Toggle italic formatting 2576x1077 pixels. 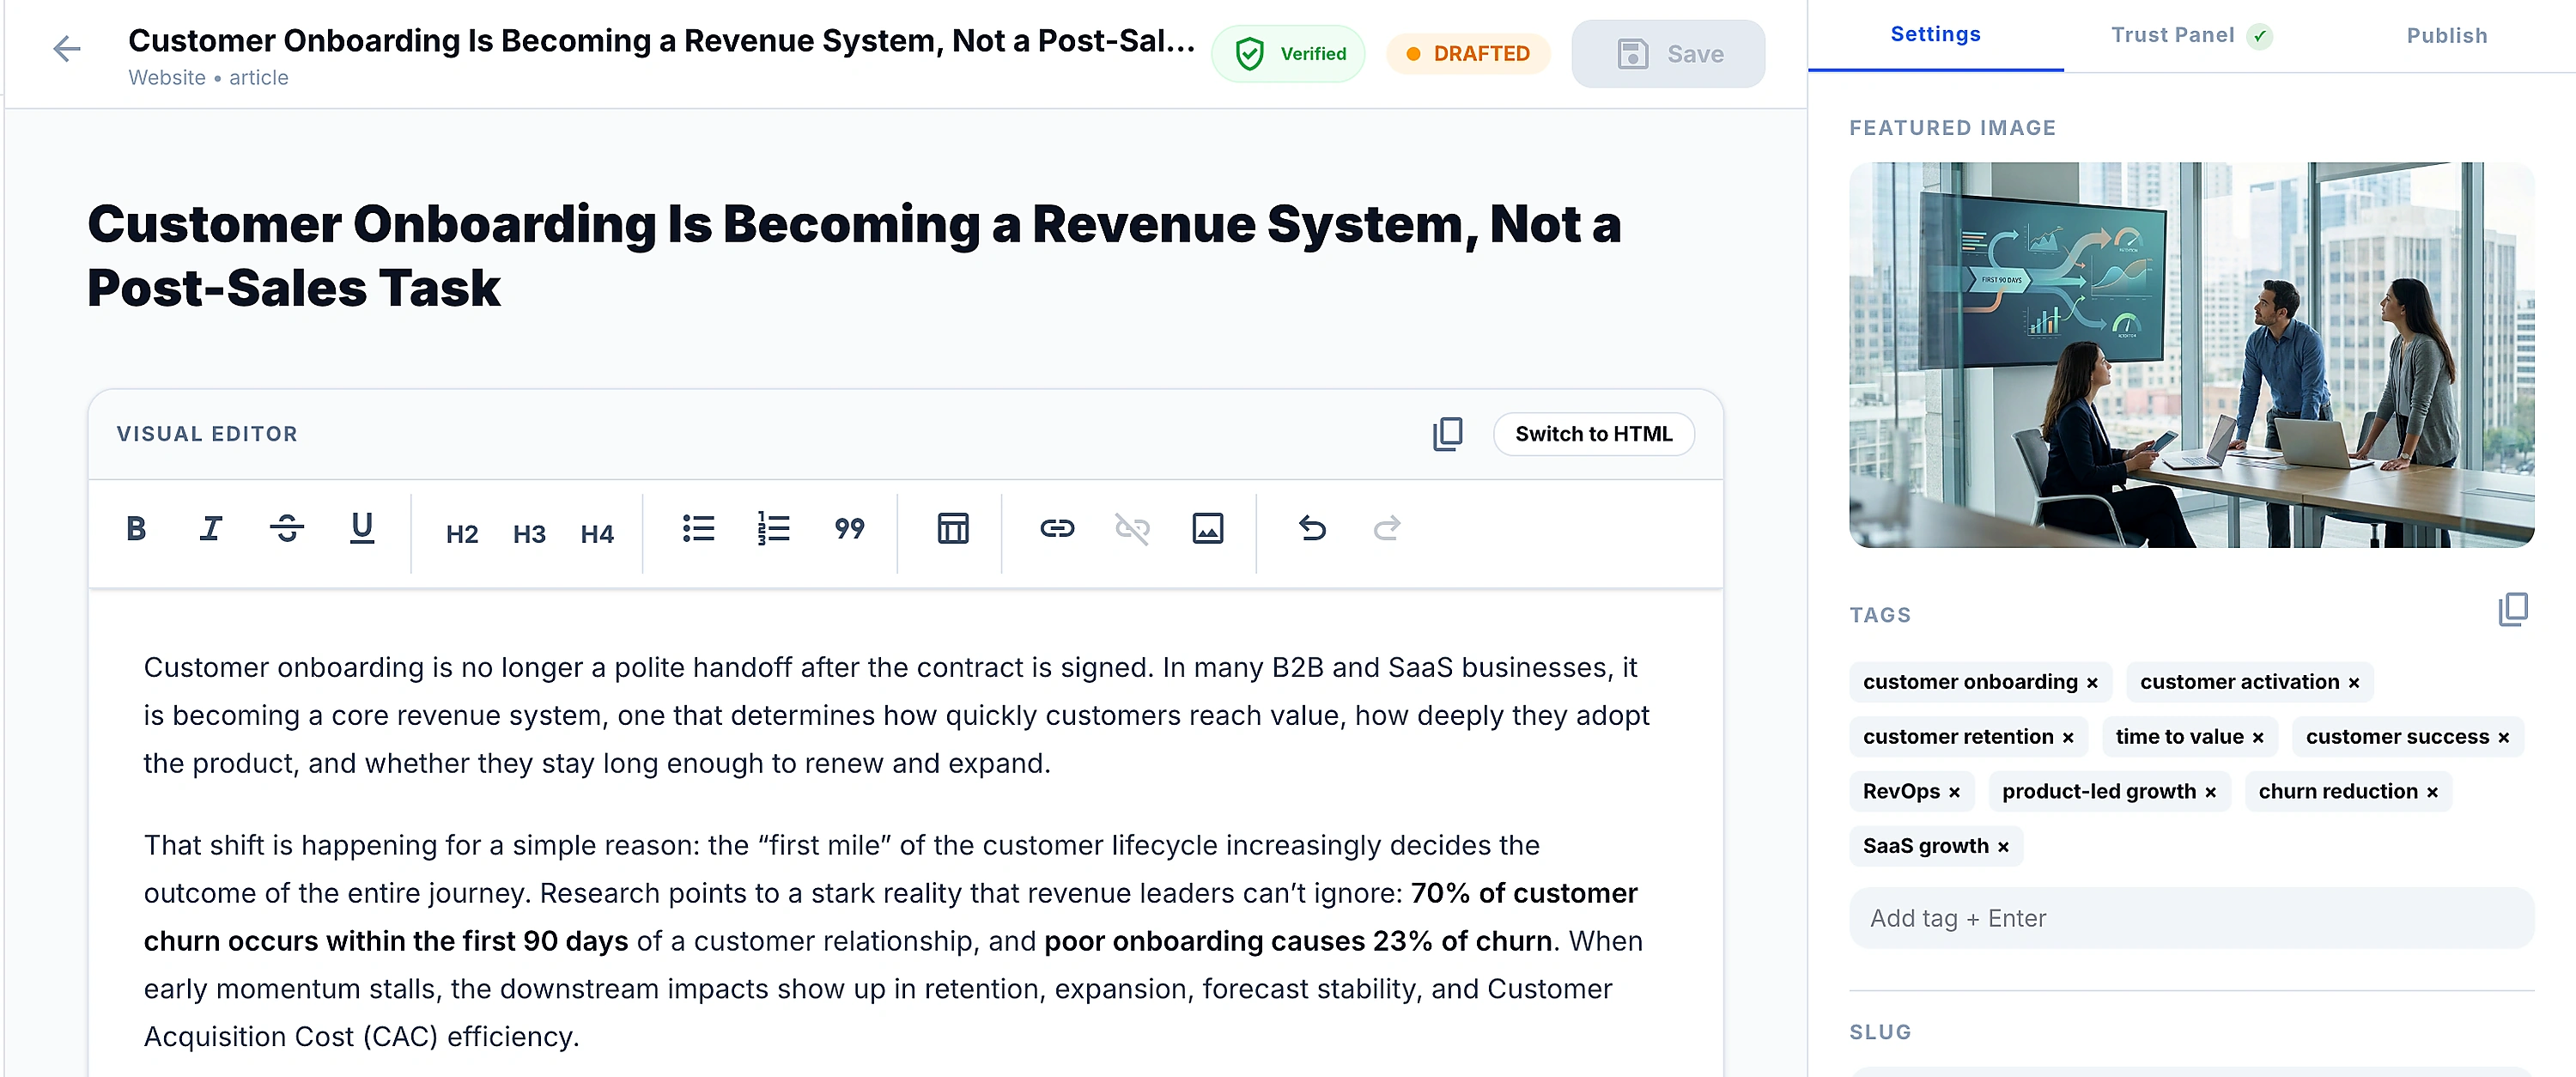210,529
